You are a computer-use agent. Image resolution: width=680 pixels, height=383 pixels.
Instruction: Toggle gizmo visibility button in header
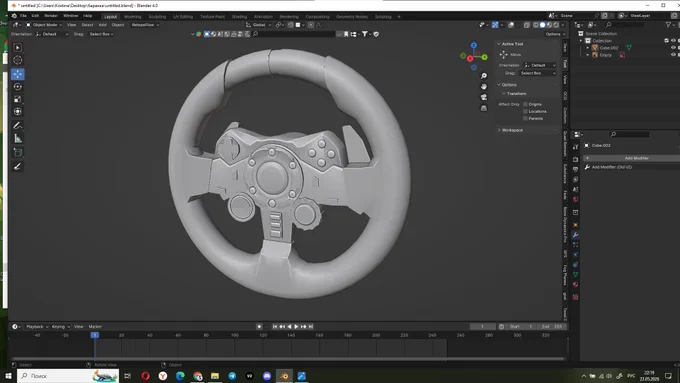coord(495,25)
